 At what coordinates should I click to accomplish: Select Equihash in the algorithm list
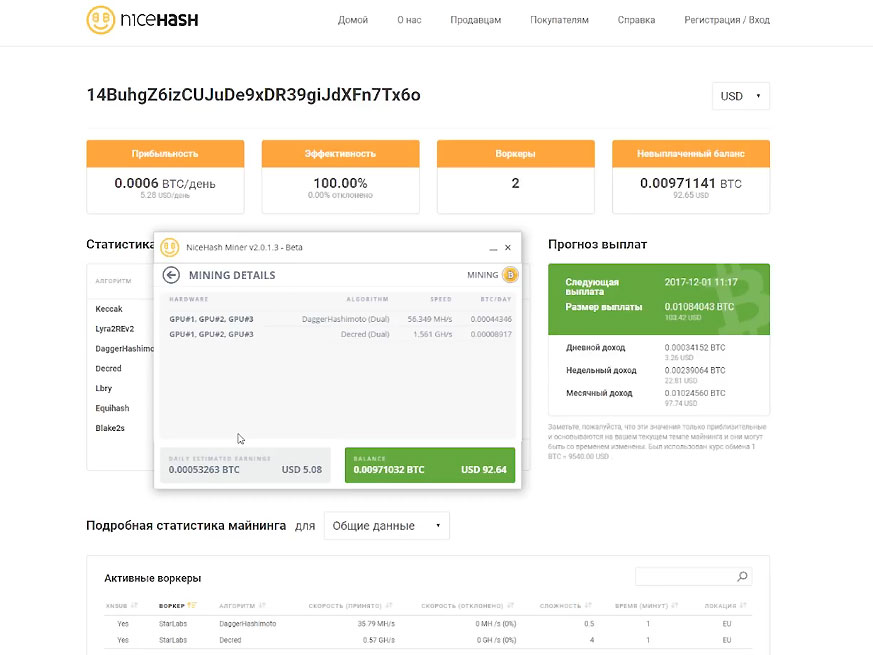click(x=112, y=408)
